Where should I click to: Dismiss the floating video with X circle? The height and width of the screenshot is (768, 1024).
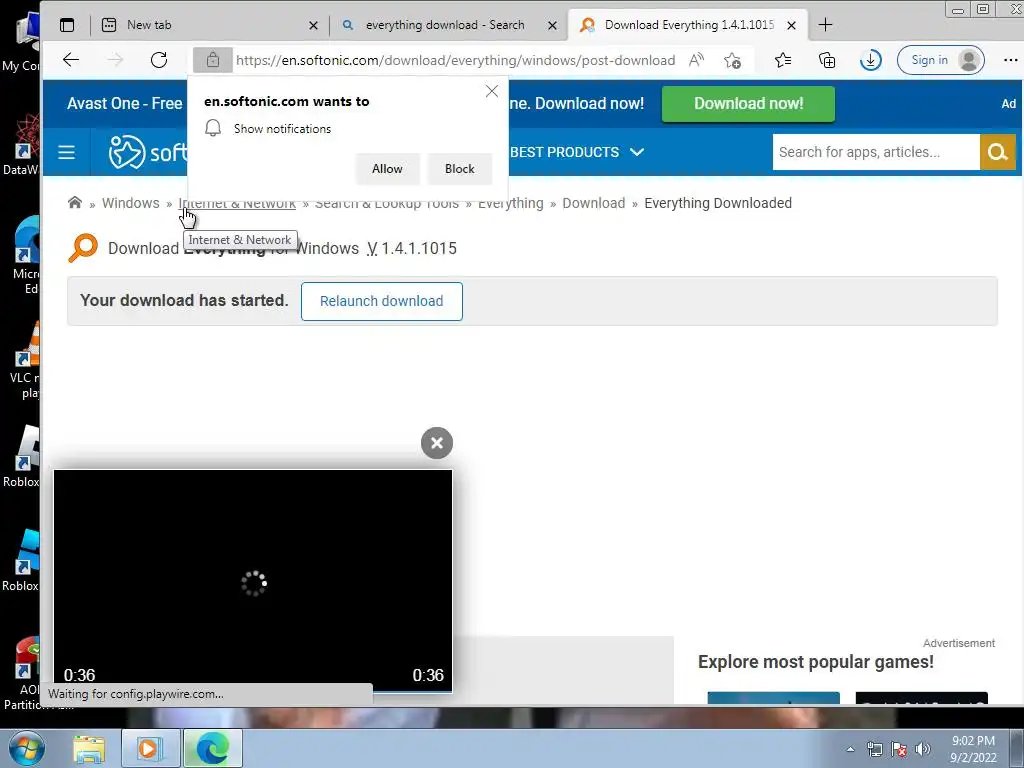point(437,443)
